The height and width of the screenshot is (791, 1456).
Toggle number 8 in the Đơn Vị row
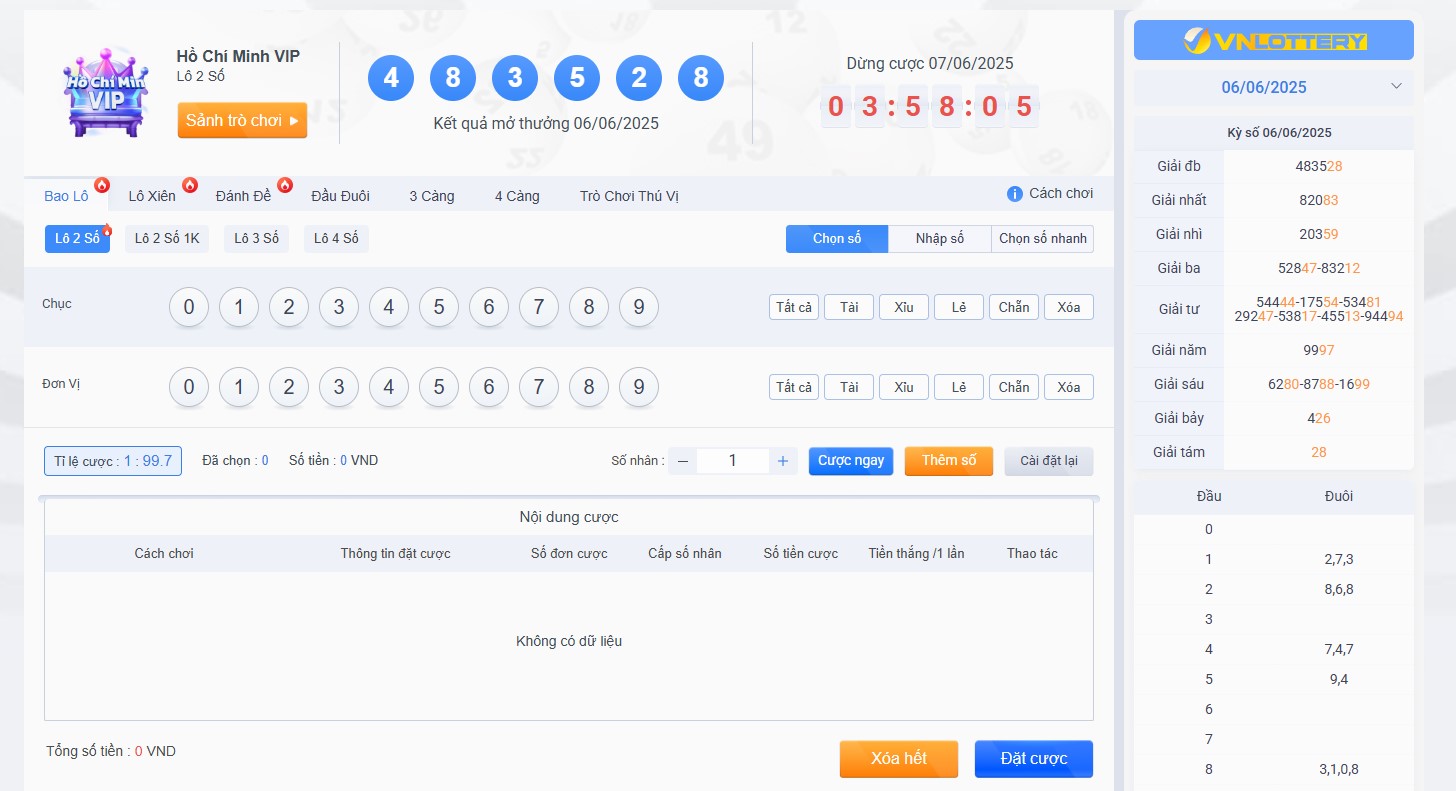pos(589,387)
